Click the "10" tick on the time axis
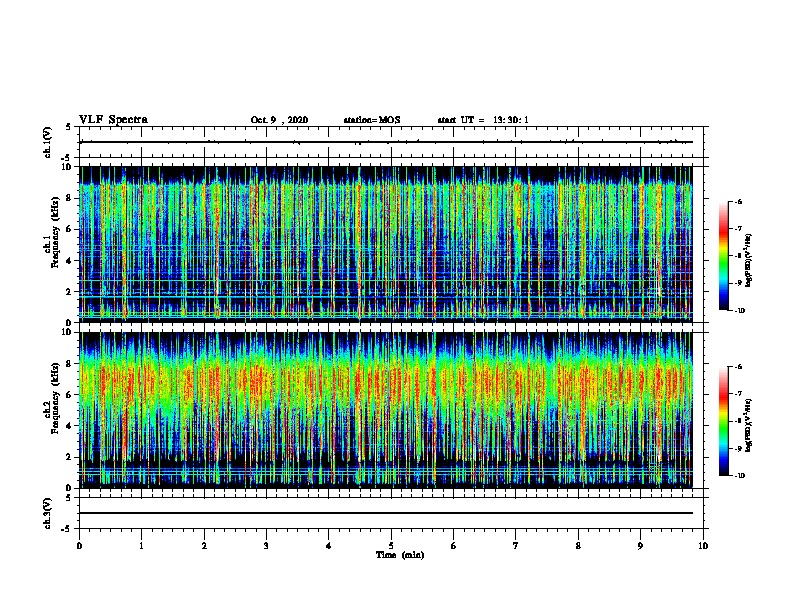 (x=703, y=546)
